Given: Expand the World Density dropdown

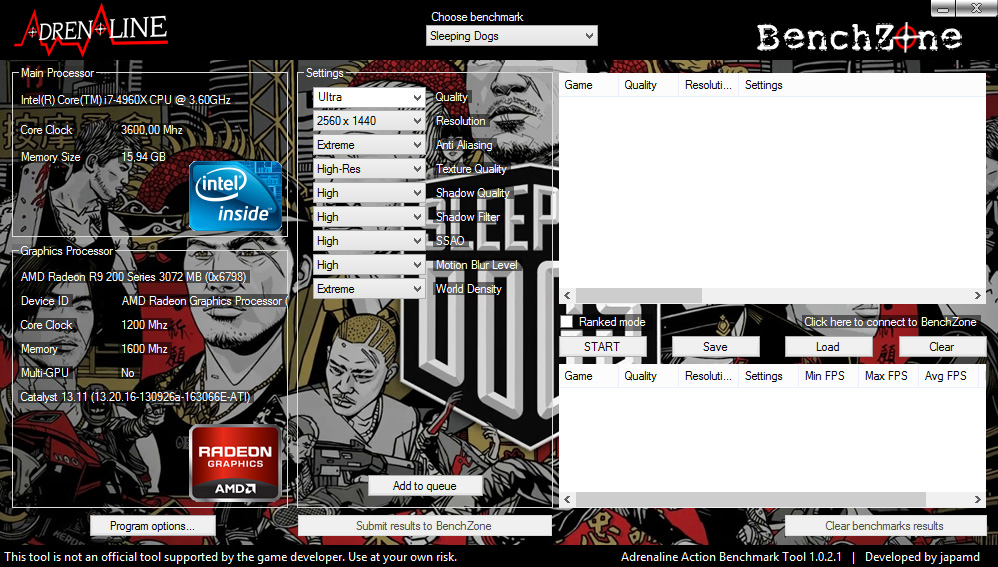Looking at the screenshot, I should (x=369, y=289).
